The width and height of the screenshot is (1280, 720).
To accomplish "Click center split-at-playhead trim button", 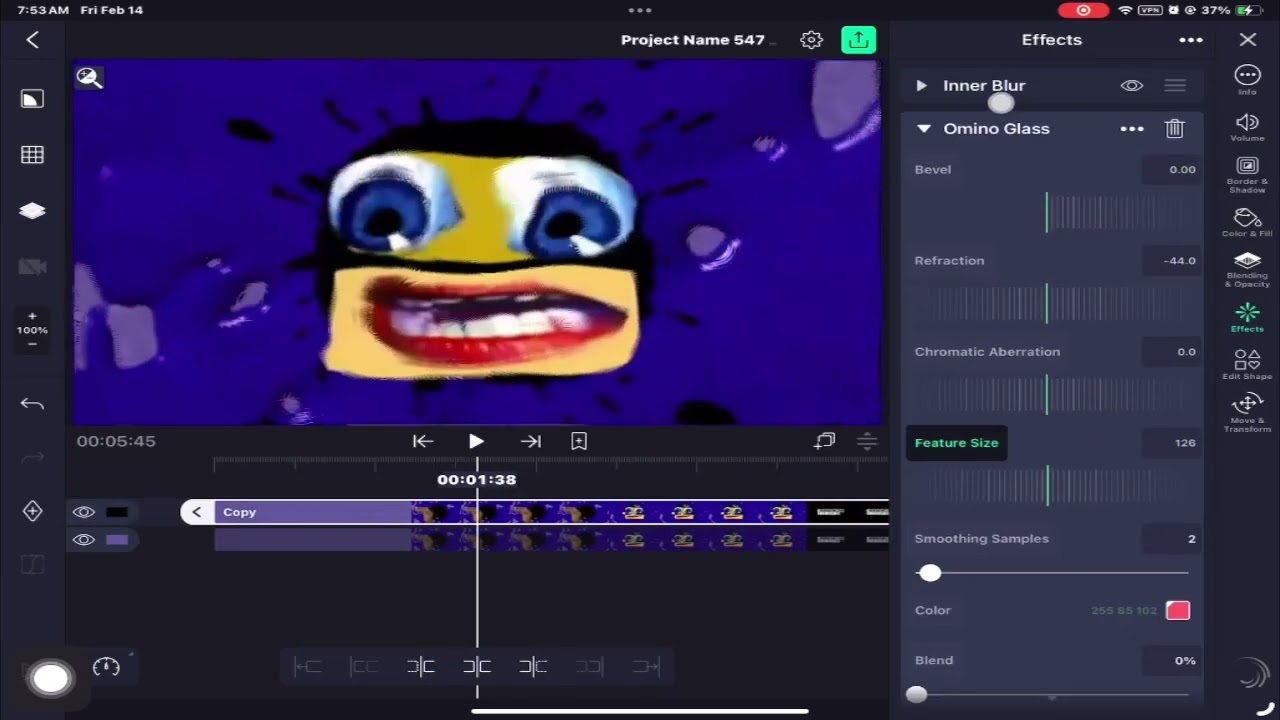I will (477, 667).
